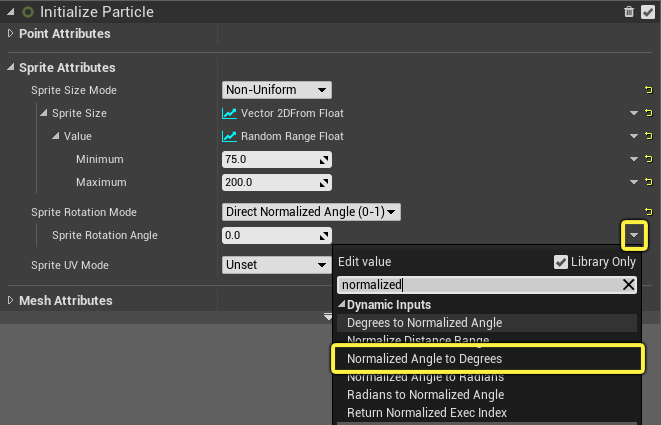The width and height of the screenshot is (661, 425).
Task: Open the Sprite UV Mode dropdown
Action: point(277,265)
